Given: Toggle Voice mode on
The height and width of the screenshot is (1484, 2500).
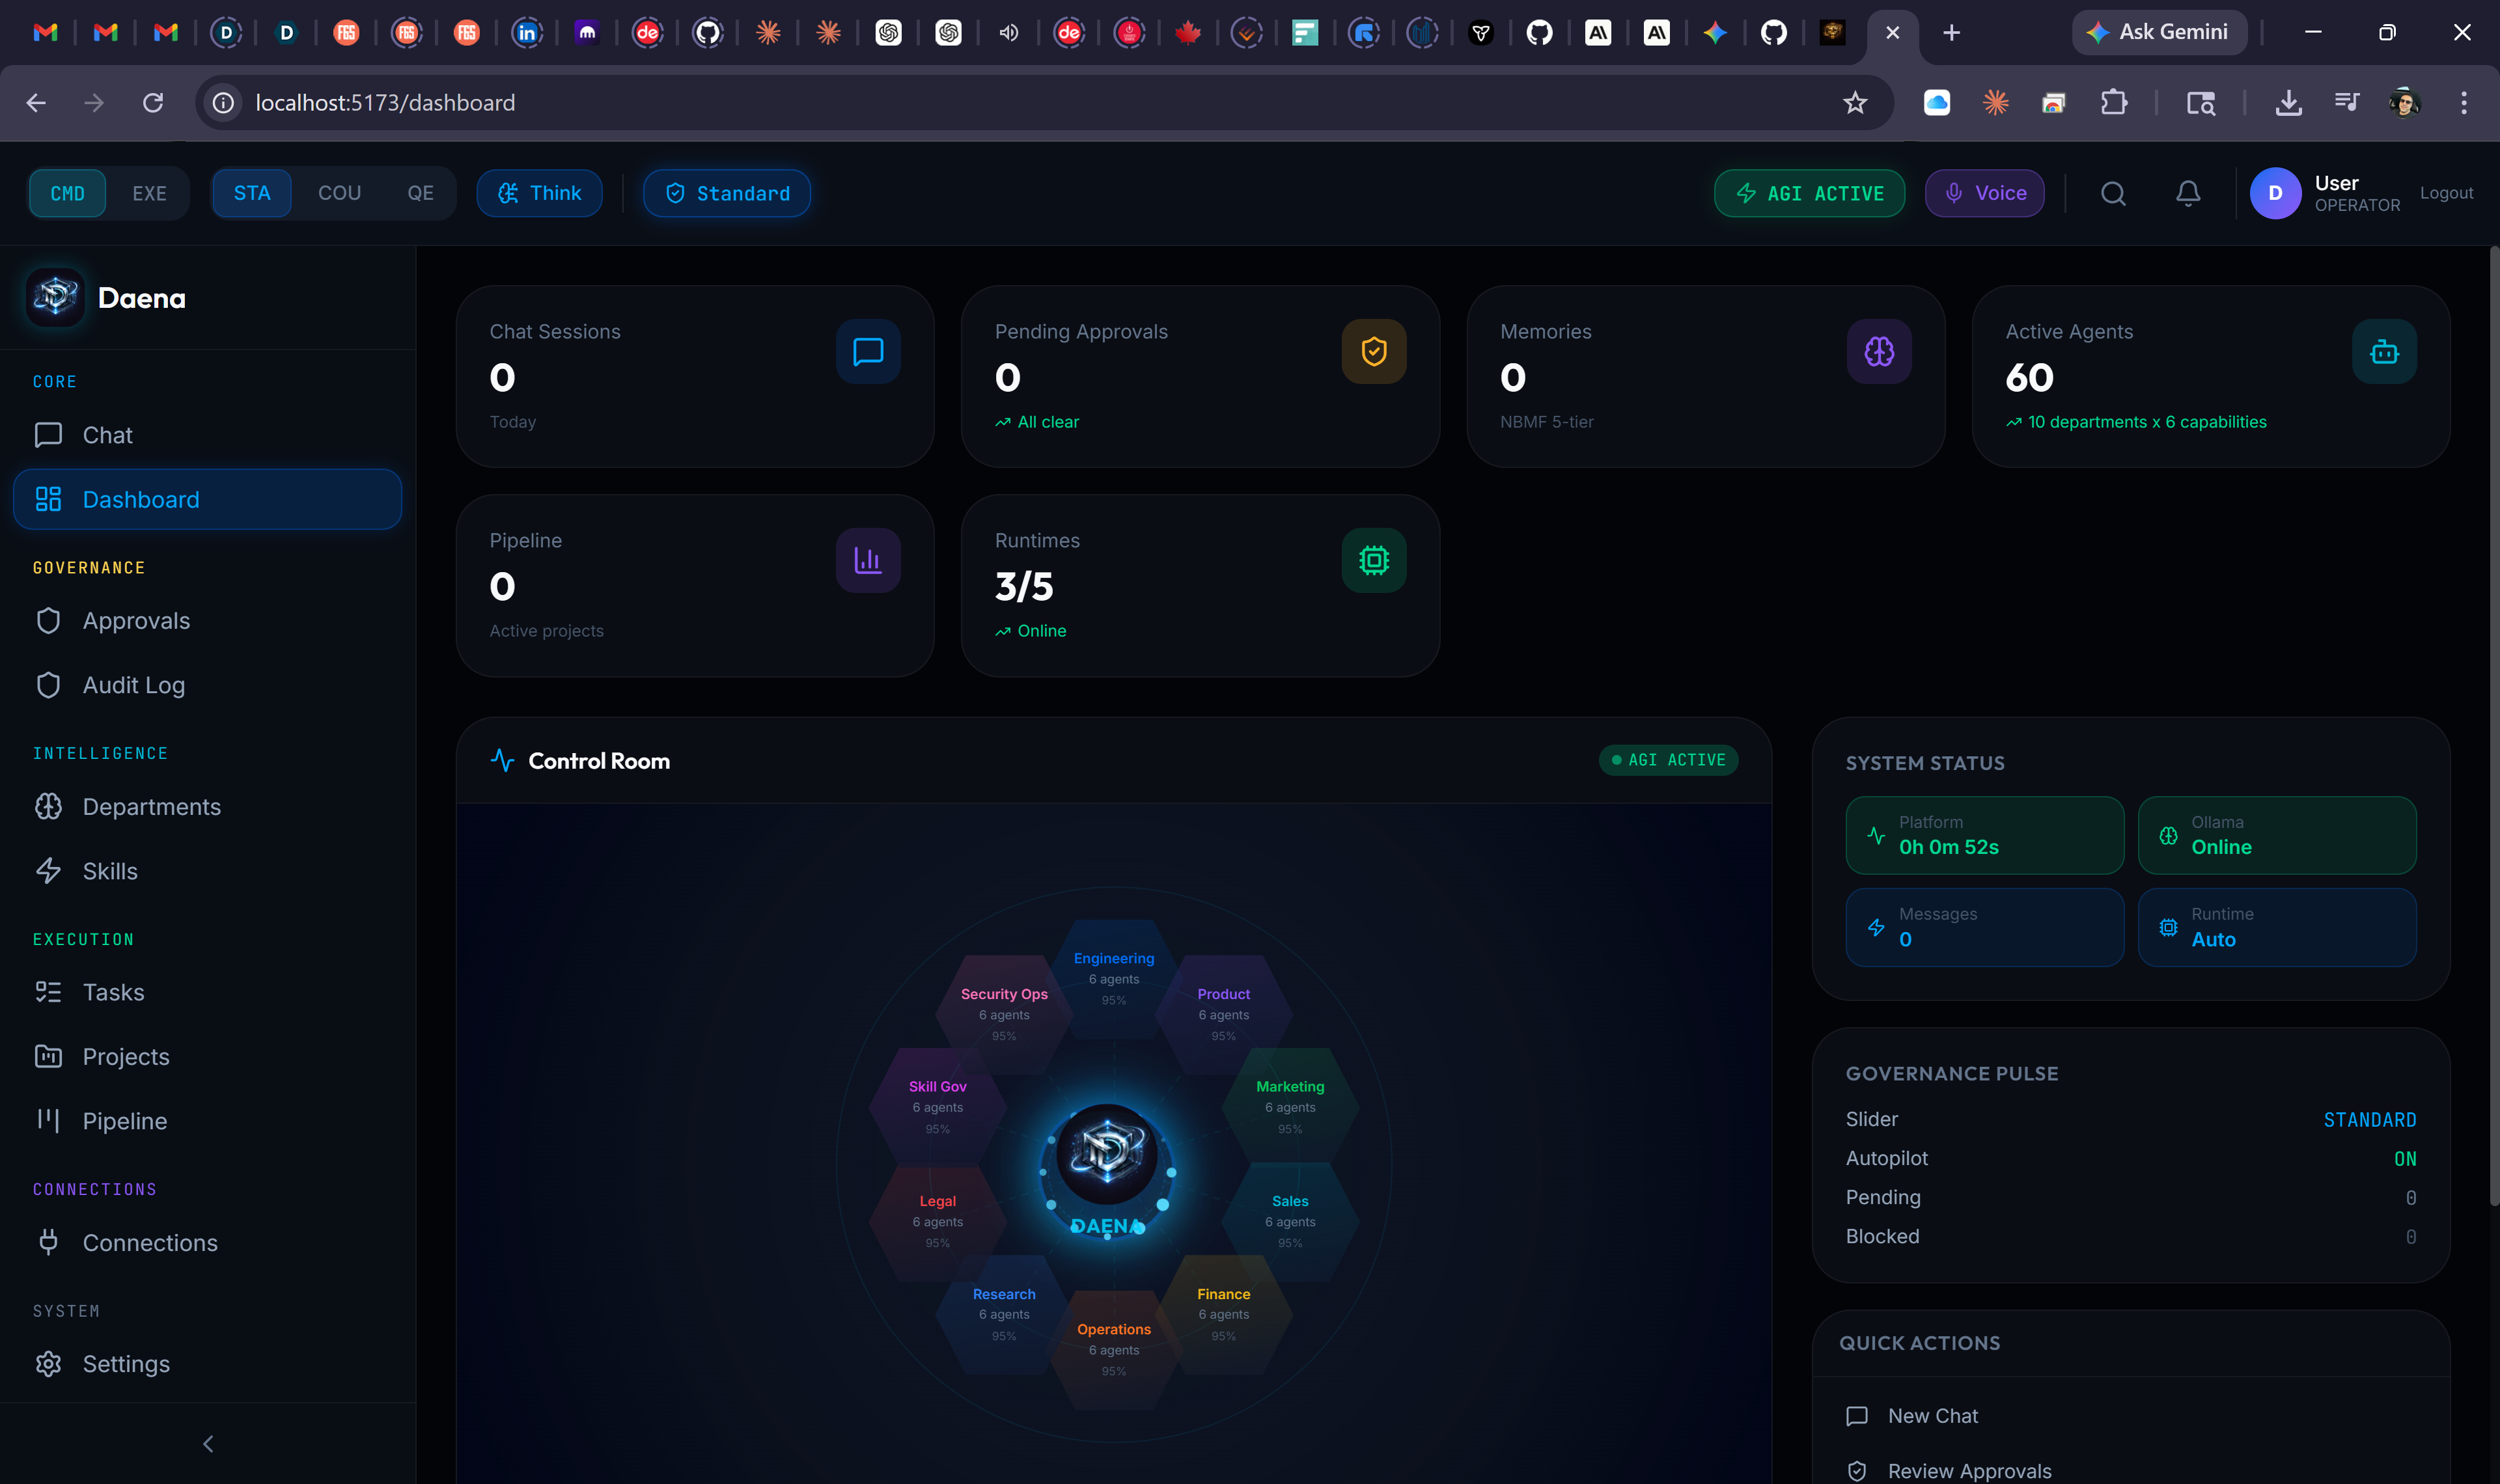Looking at the screenshot, I should [x=1984, y=193].
